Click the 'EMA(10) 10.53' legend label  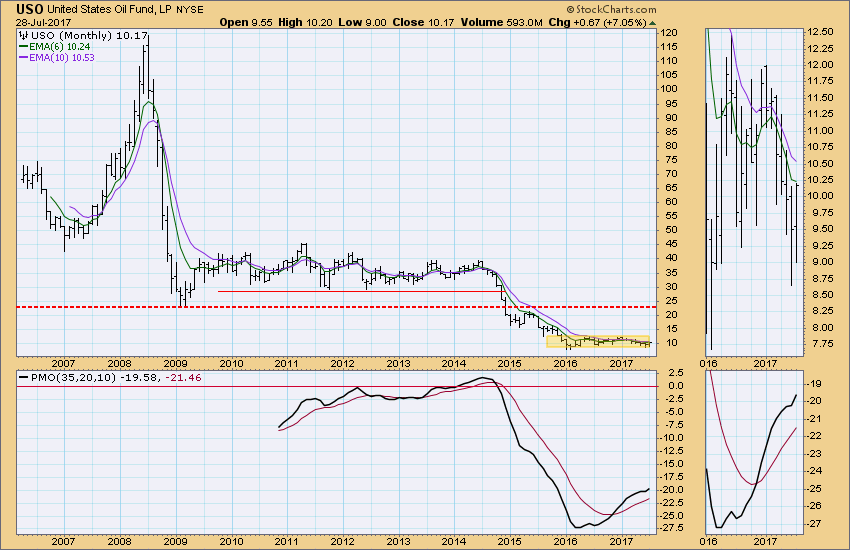(x=62, y=57)
